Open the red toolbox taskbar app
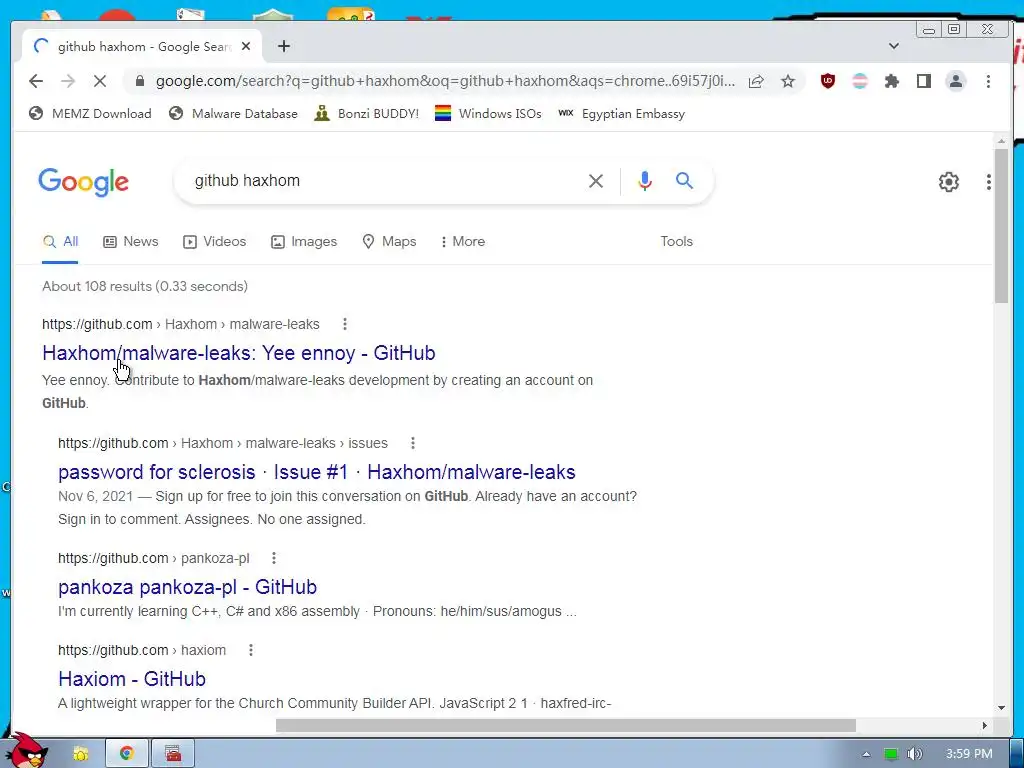Viewport: 1024px width, 768px height. tap(173, 754)
